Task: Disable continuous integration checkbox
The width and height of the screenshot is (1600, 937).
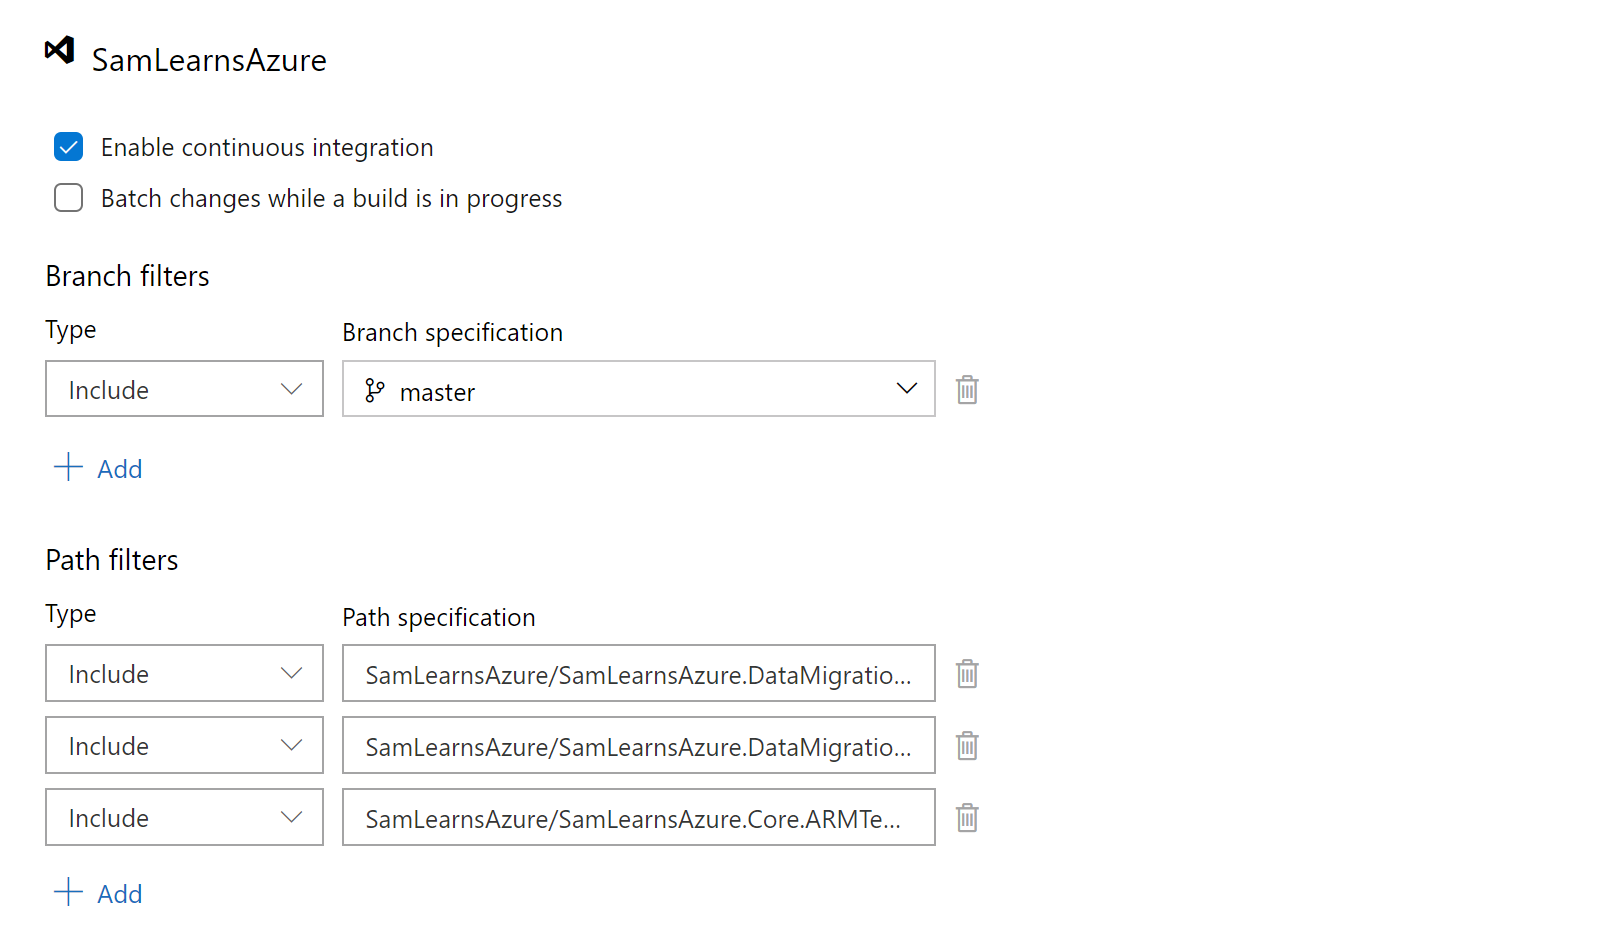Action: 68,147
